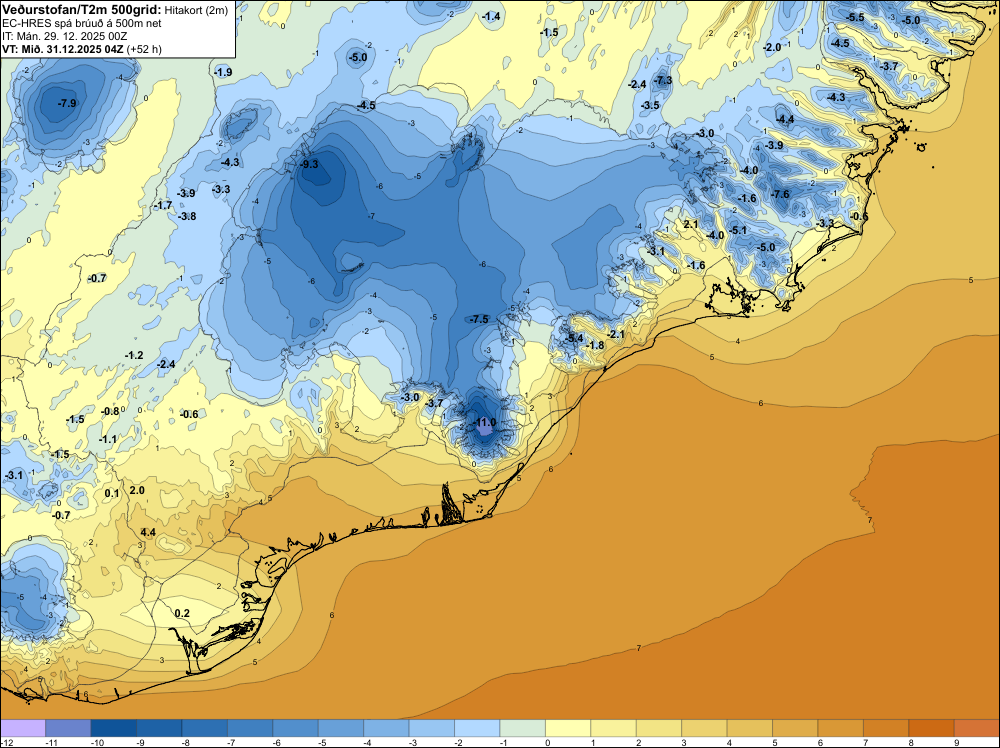1000x748 pixels.
Task: Click the -1.7 temperature label
Action: [163, 205]
